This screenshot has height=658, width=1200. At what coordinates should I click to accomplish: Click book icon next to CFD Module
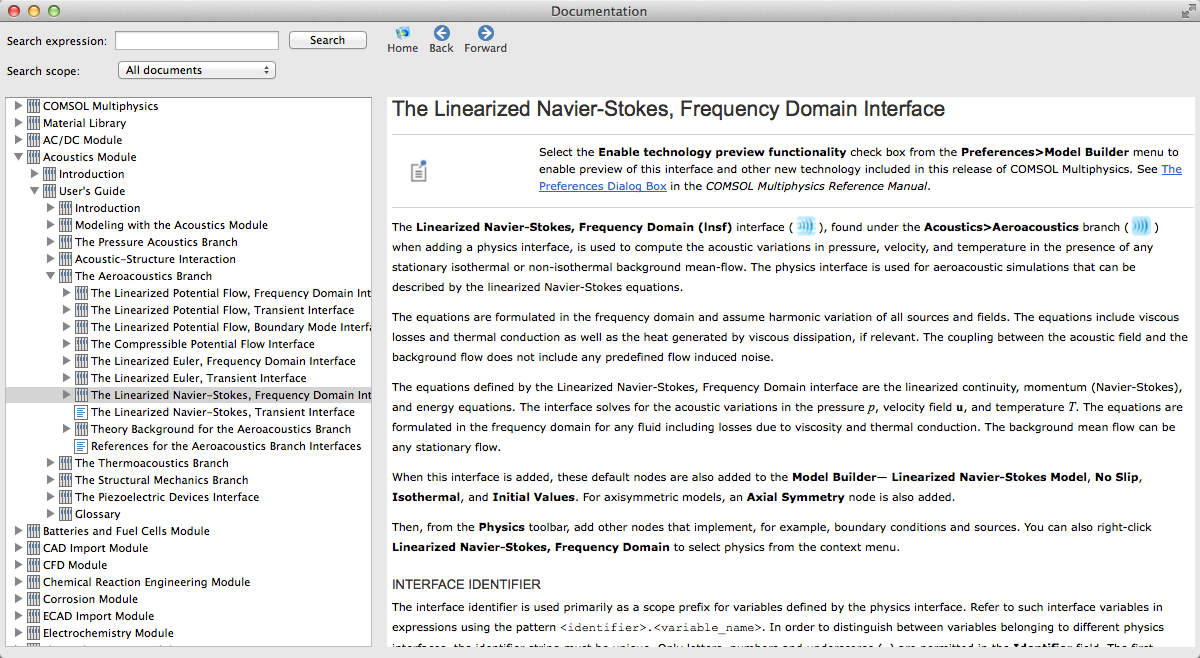[34, 565]
